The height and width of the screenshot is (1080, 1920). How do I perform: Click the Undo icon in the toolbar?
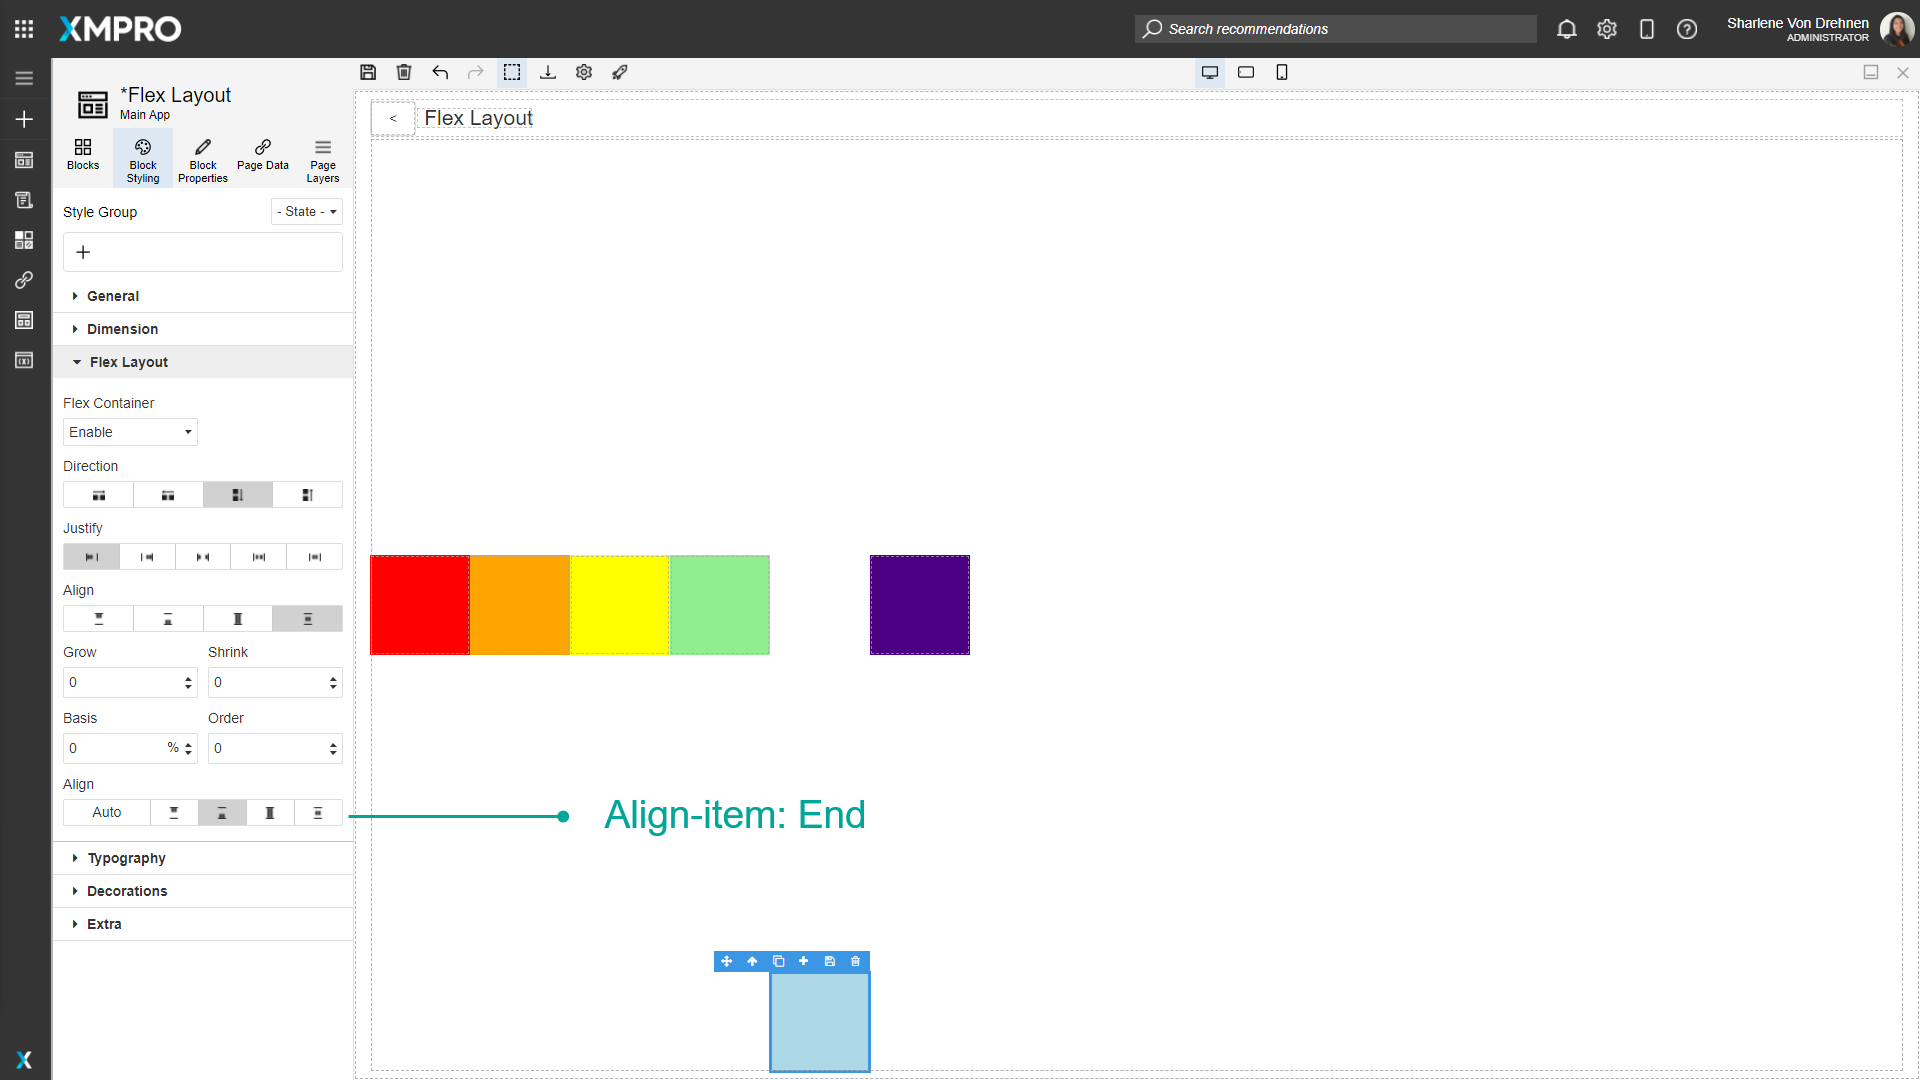[440, 72]
